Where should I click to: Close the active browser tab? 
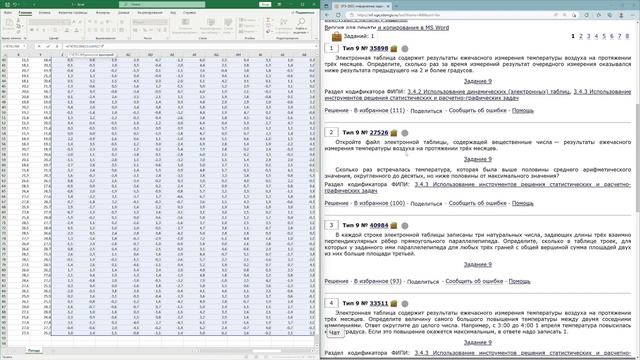(x=388, y=6)
